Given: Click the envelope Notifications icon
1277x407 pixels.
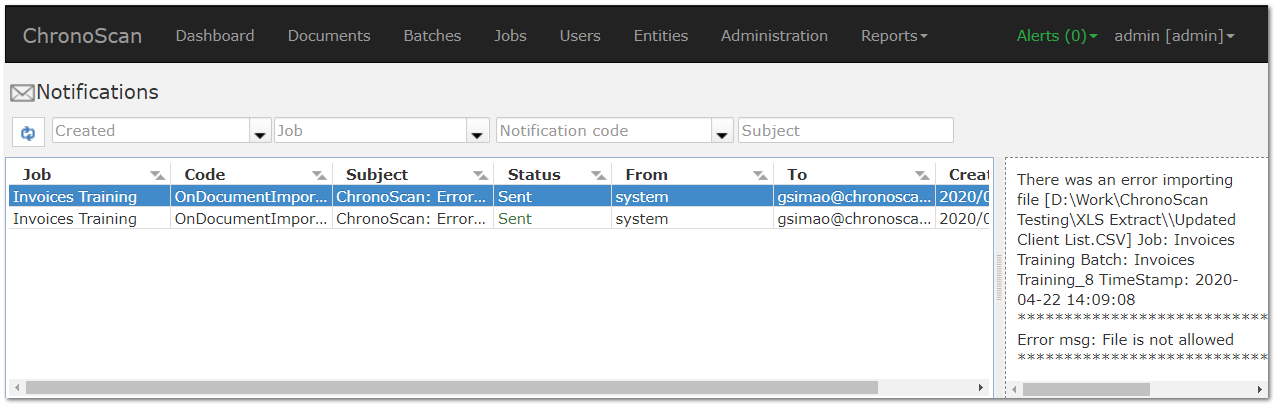Looking at the screenshot, I should [x=22, y=93].
